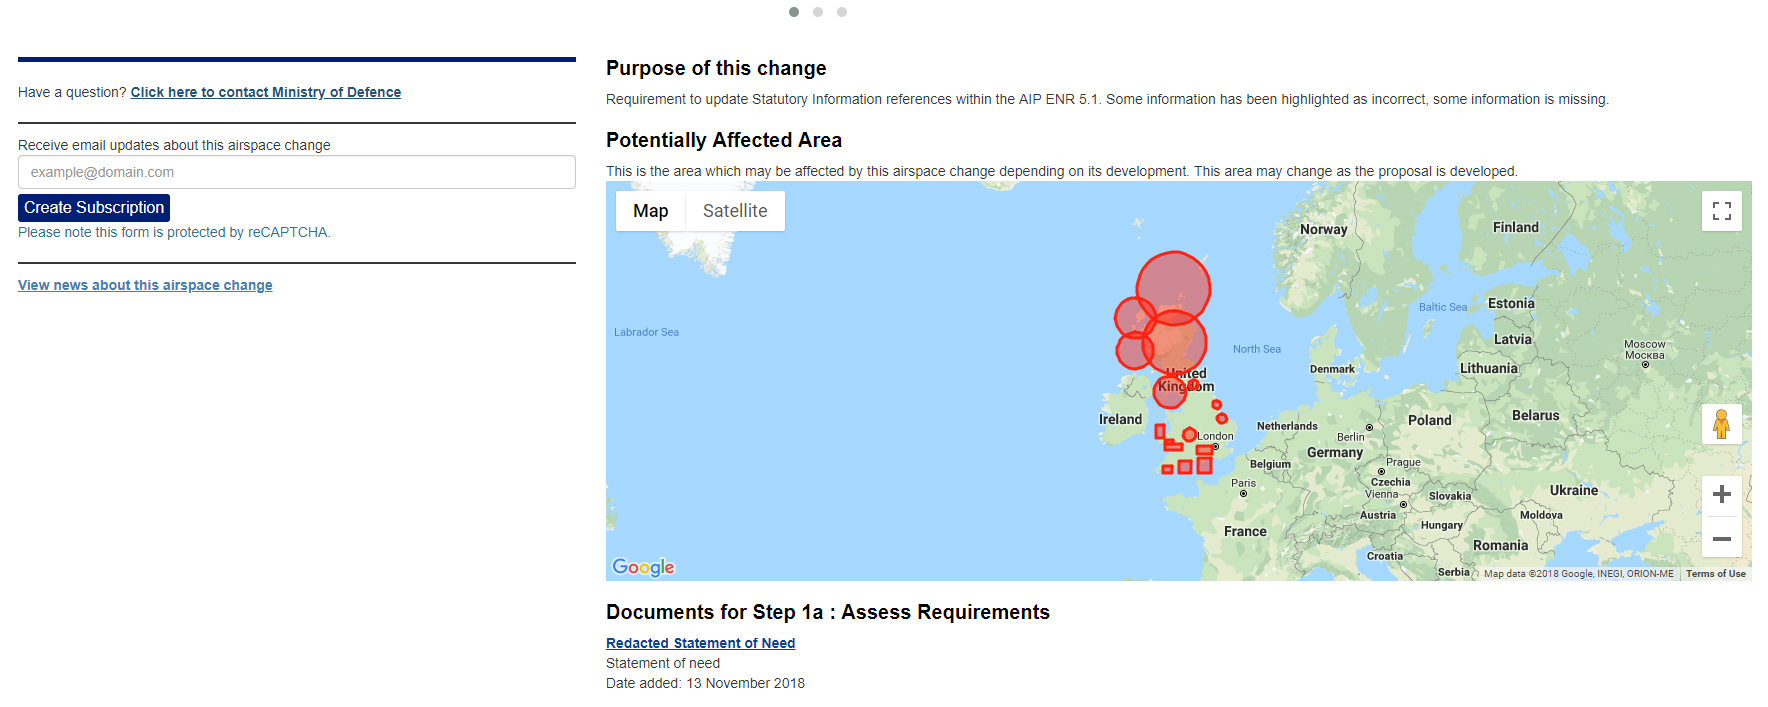Click the contact Ministry of Defence link
1768x707 pixels.
click(265, 92)
